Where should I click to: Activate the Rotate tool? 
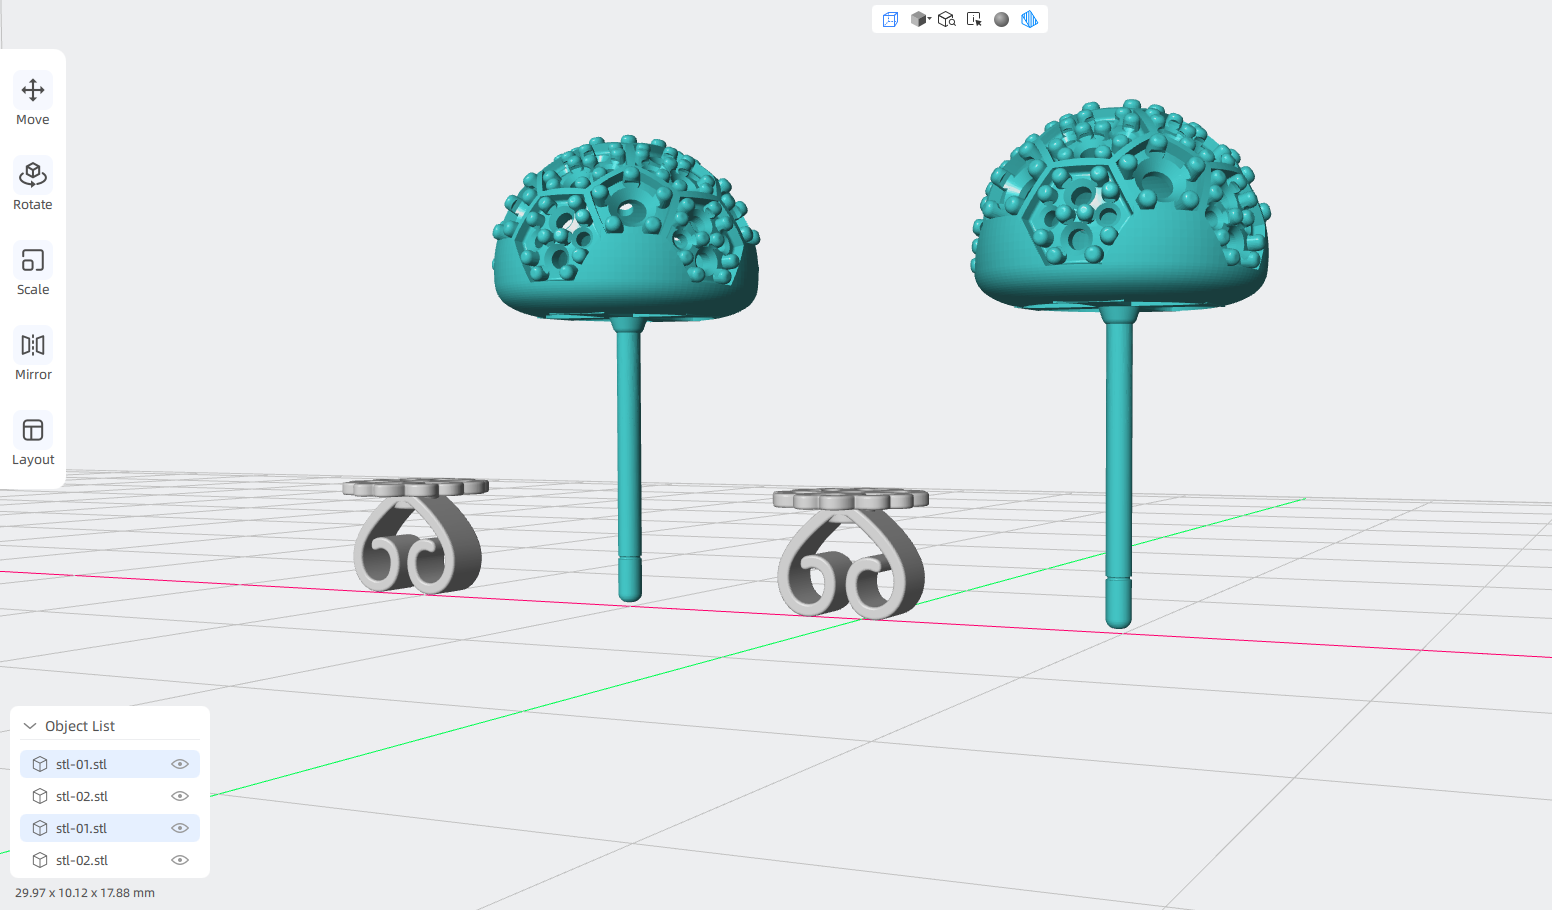point(33,186)
